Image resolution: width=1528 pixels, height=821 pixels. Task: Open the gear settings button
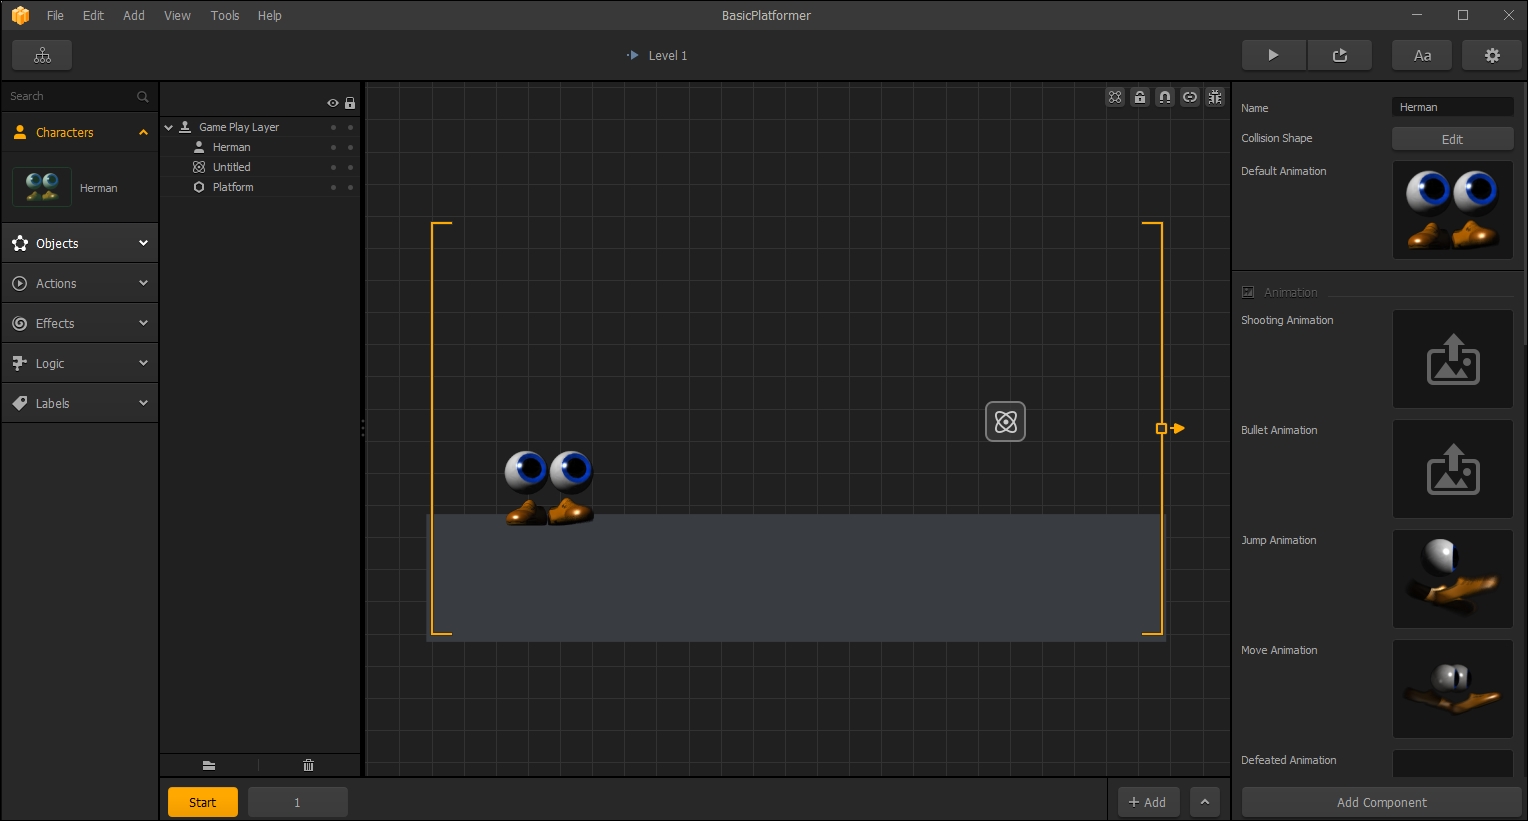[1492, 55]
